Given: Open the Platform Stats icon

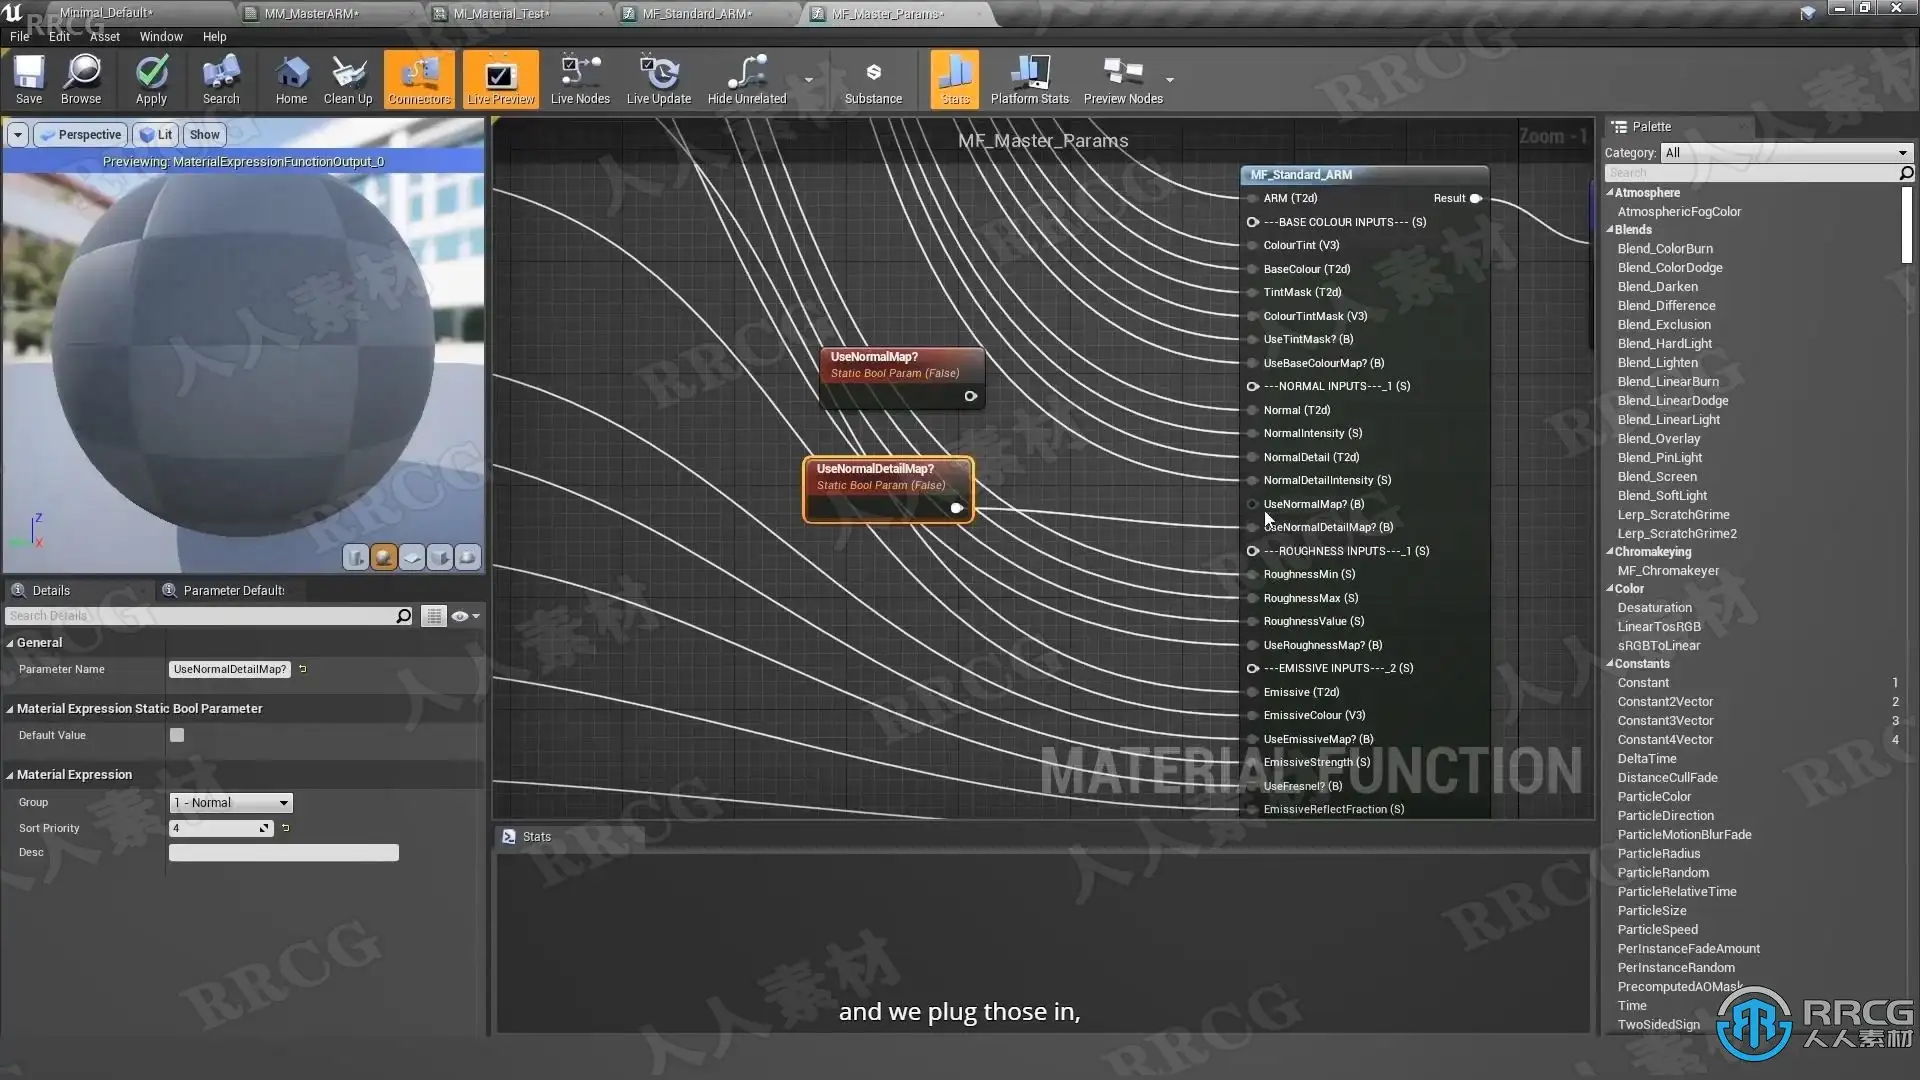Looking at the screenshot, I should [1029, 73].
